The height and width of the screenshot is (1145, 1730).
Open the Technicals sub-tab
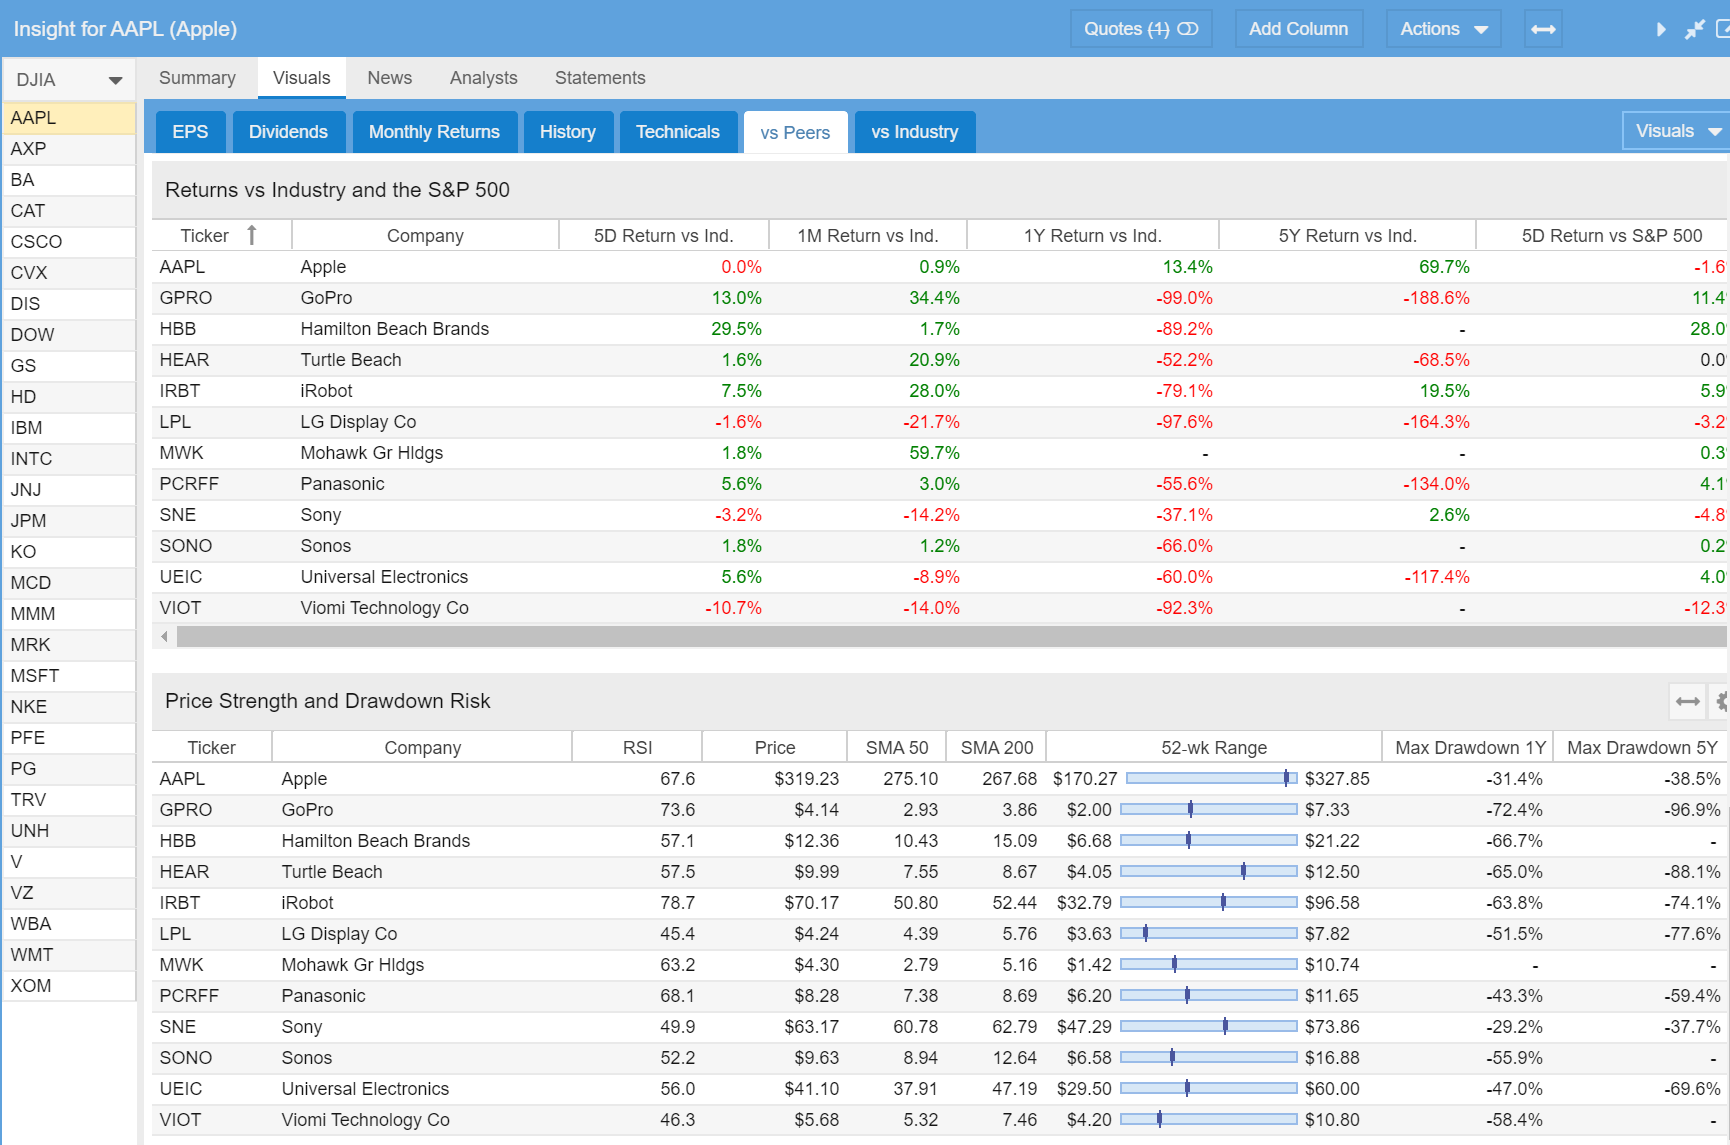(x=677, y=132)
